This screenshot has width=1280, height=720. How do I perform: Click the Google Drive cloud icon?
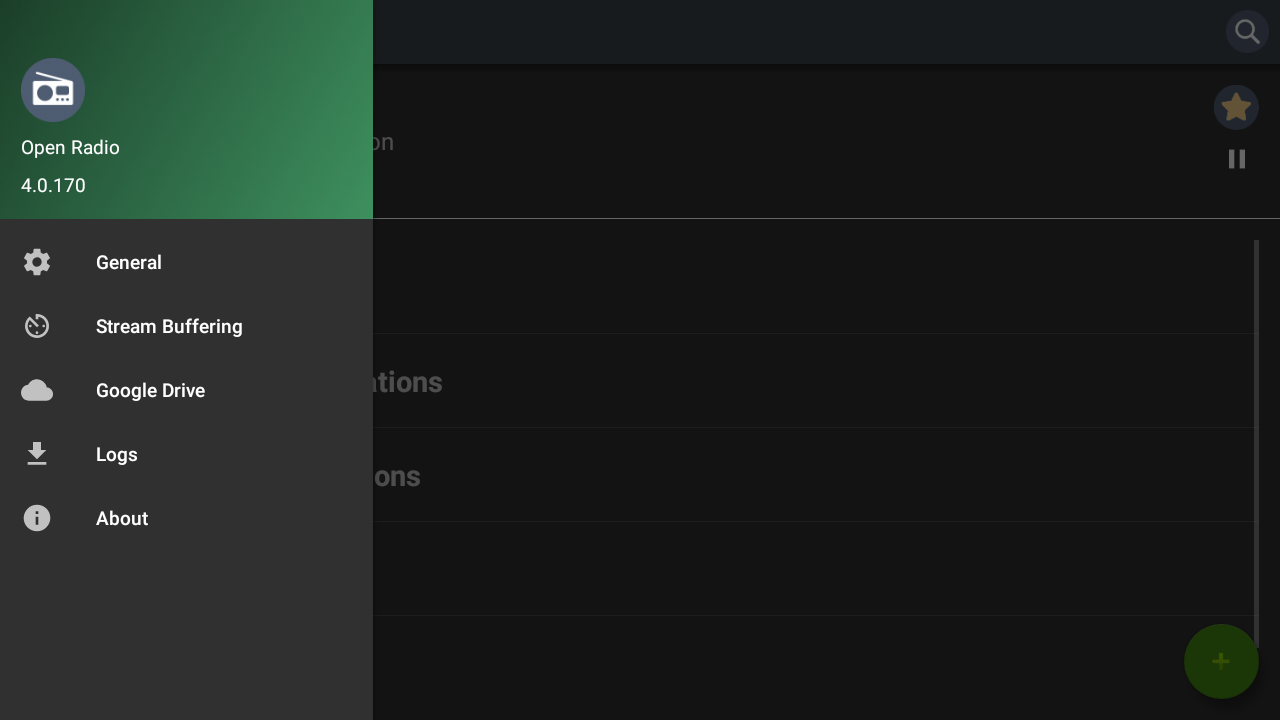(37, 390)
